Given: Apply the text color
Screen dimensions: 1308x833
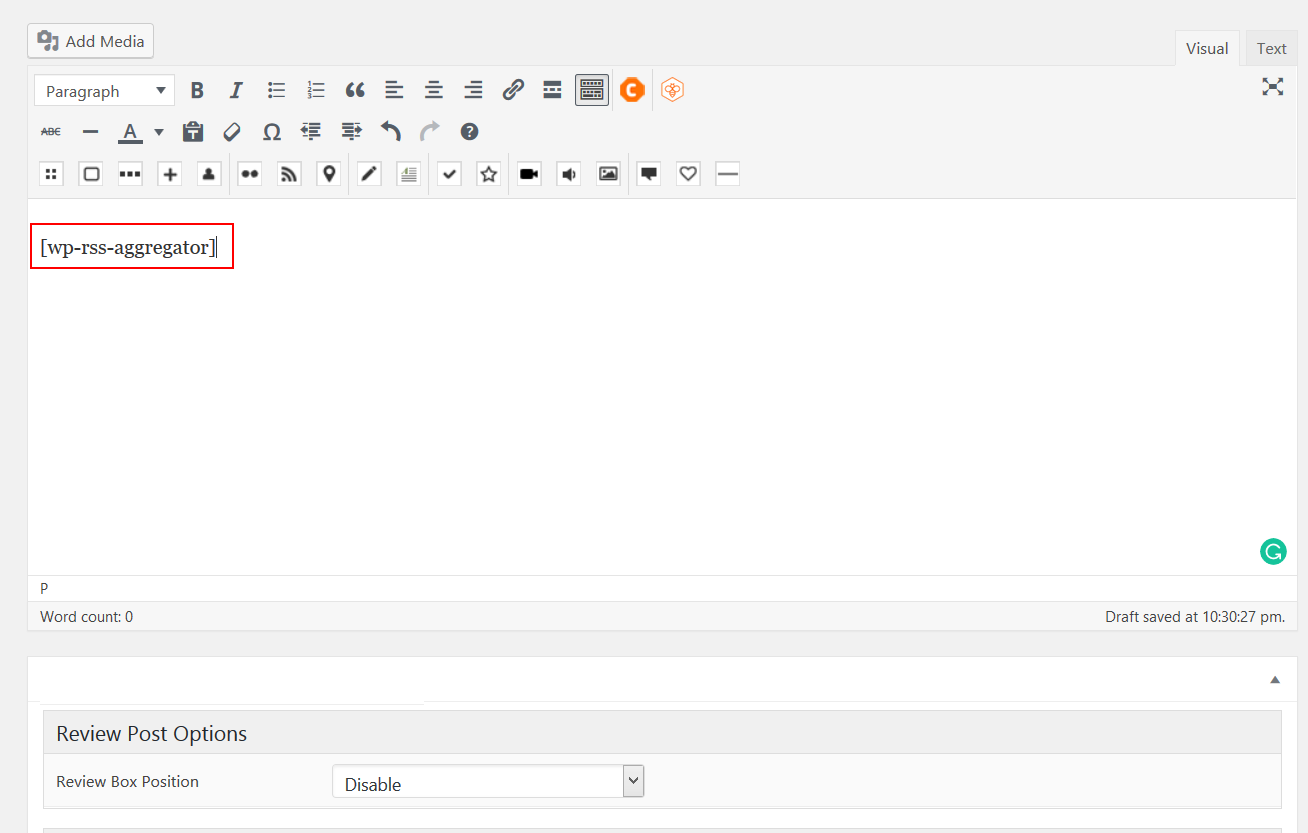Looking at the screenshot, I should (130, 132).
